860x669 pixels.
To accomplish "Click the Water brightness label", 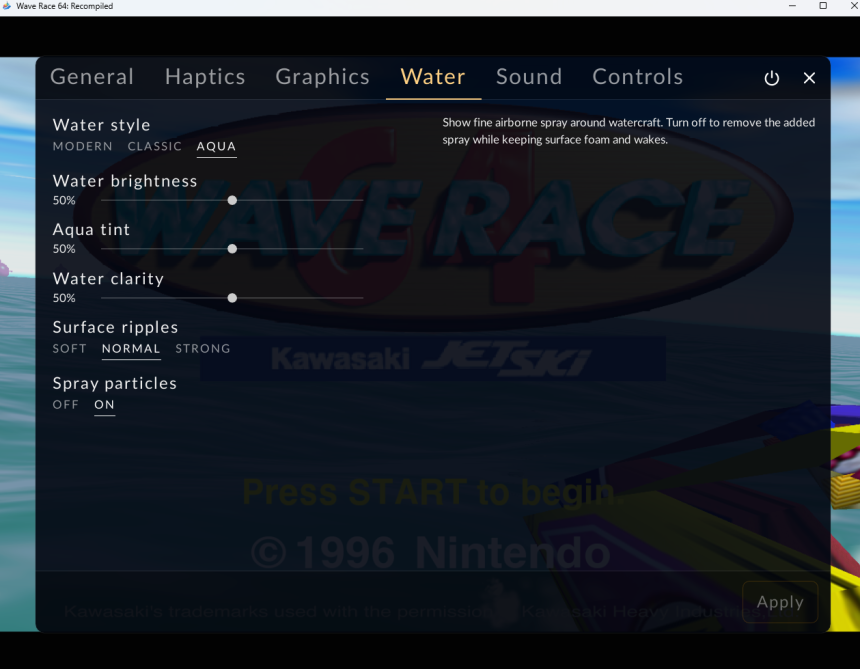I will point(125,181).
